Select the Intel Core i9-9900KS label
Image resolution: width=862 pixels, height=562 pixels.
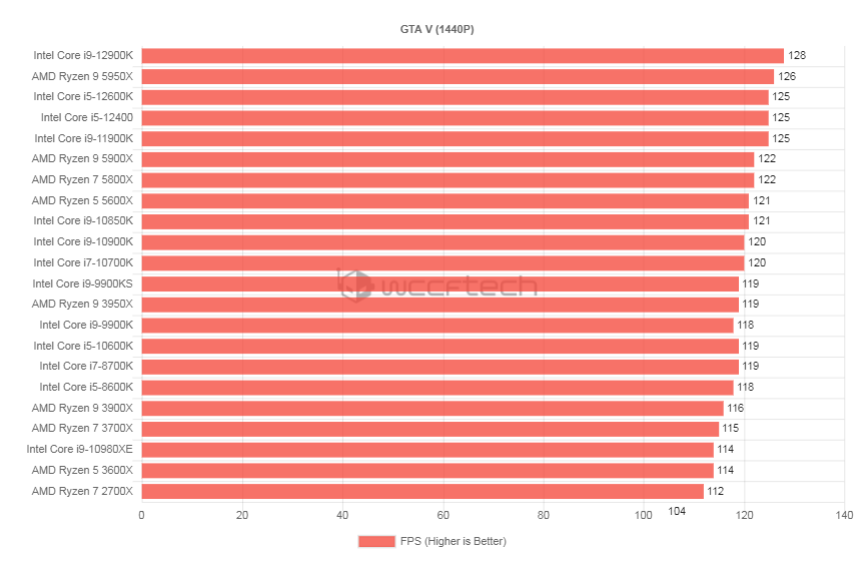[x=82, y=283]
